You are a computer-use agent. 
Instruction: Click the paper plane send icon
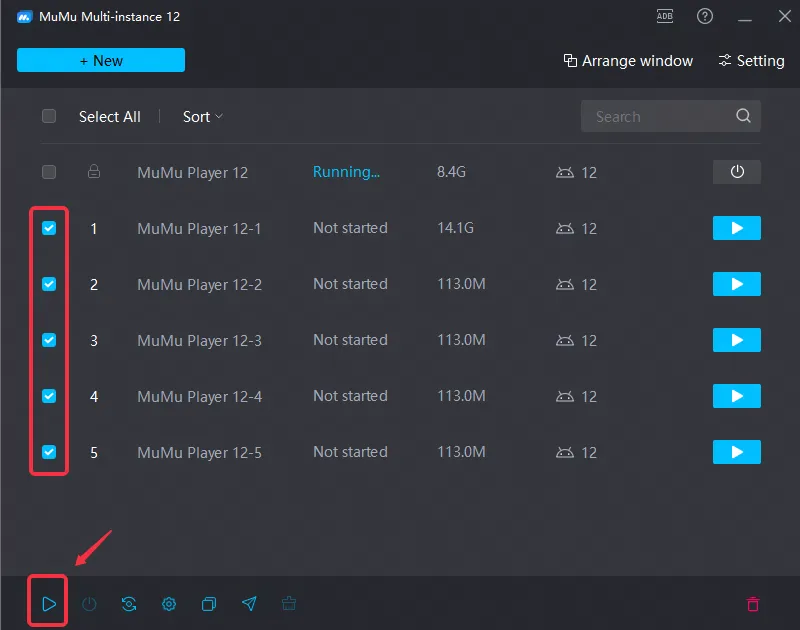[x=249, y=604]
